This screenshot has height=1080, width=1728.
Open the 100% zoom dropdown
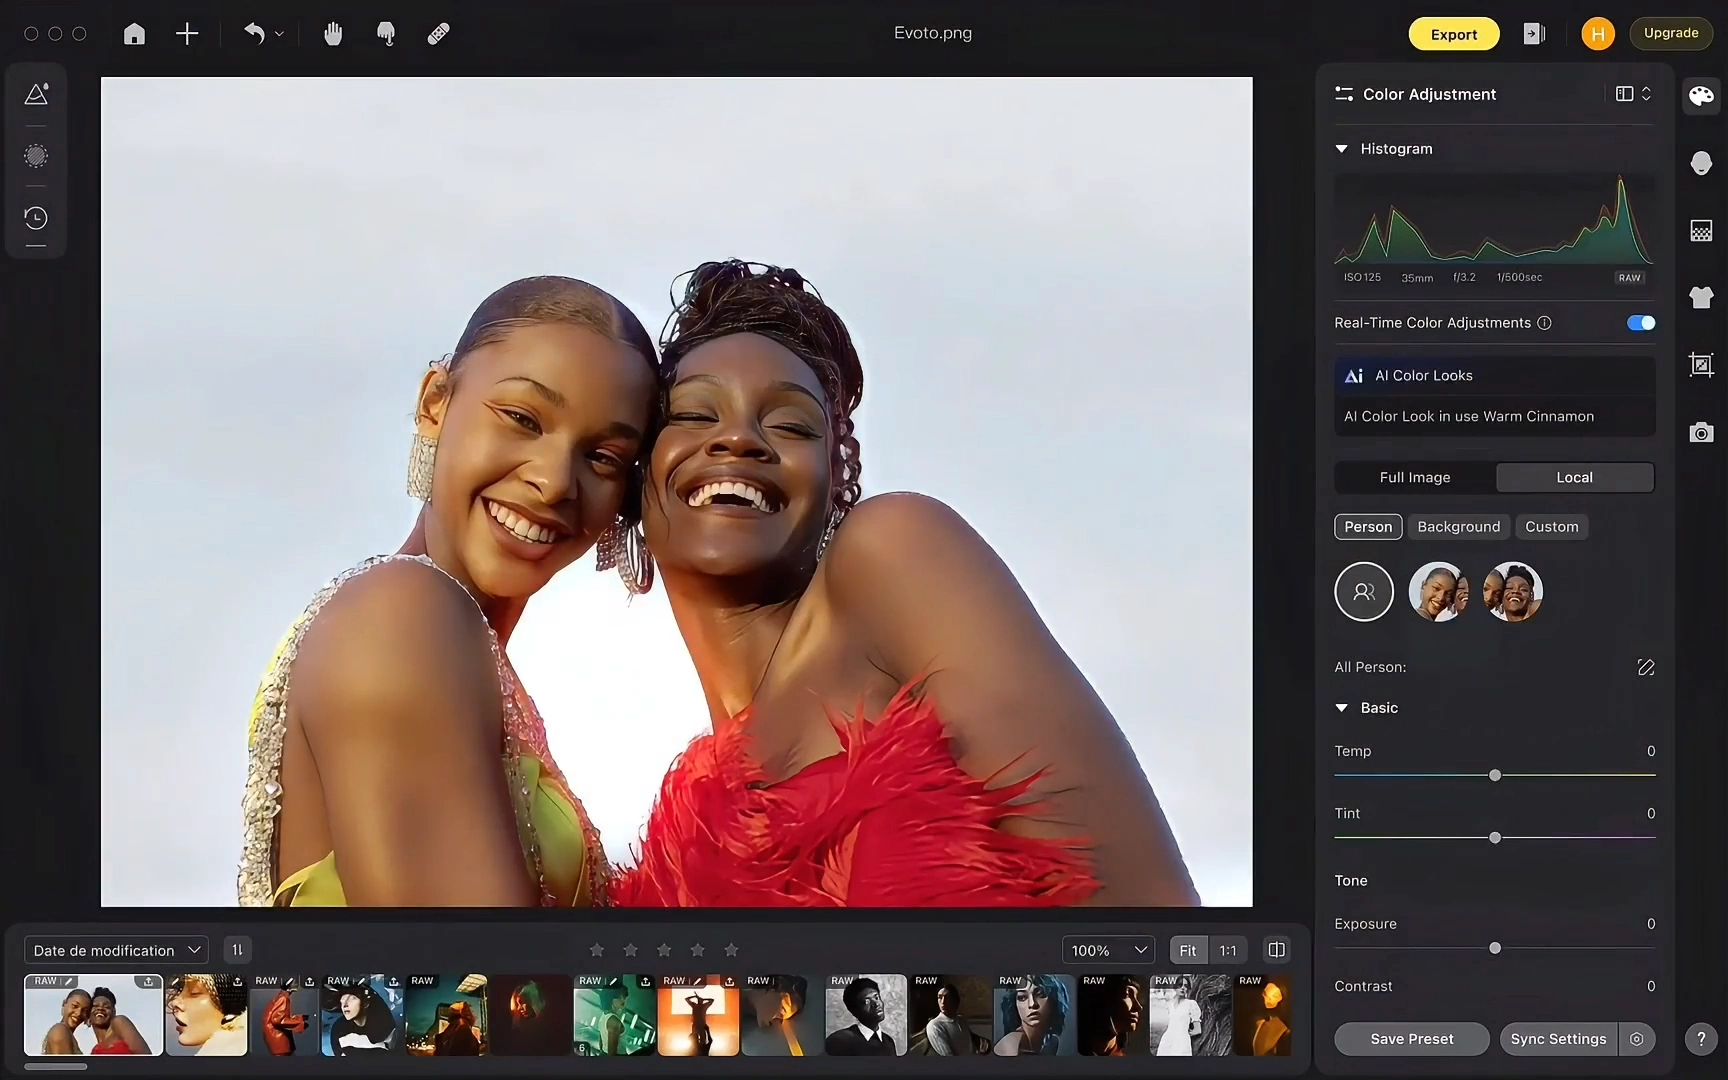1108,950
